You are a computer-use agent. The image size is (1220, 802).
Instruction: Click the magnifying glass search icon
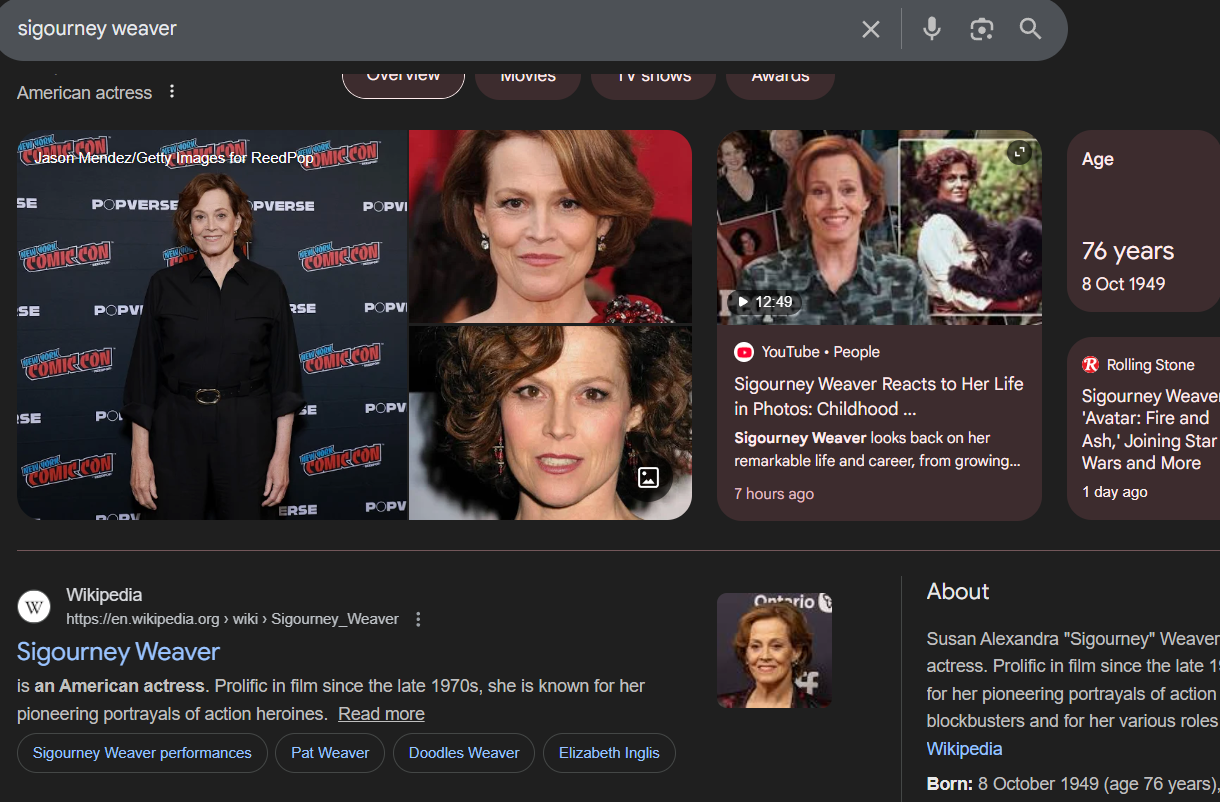coord(1031,29)
